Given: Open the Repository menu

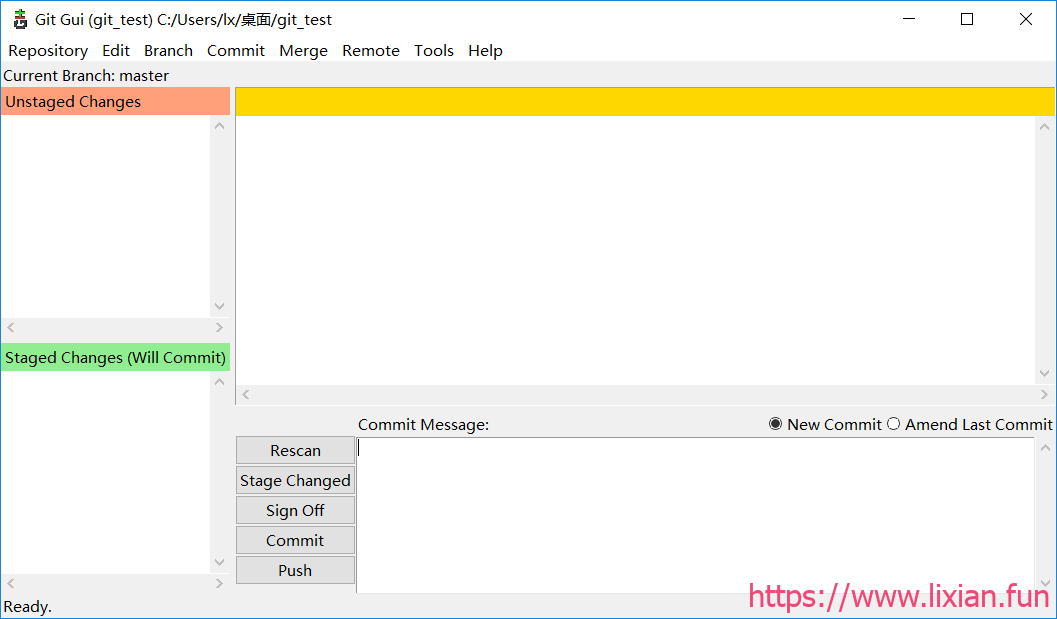Looking at the screenshot, I should pos(48,51).
